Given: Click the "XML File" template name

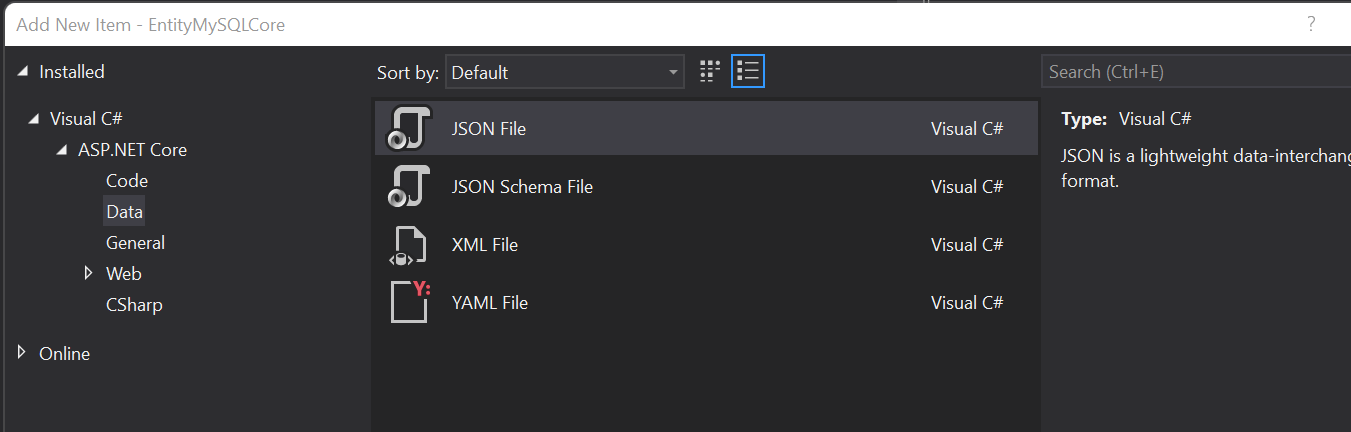Looking at the screenshot, I should [485, 245].
